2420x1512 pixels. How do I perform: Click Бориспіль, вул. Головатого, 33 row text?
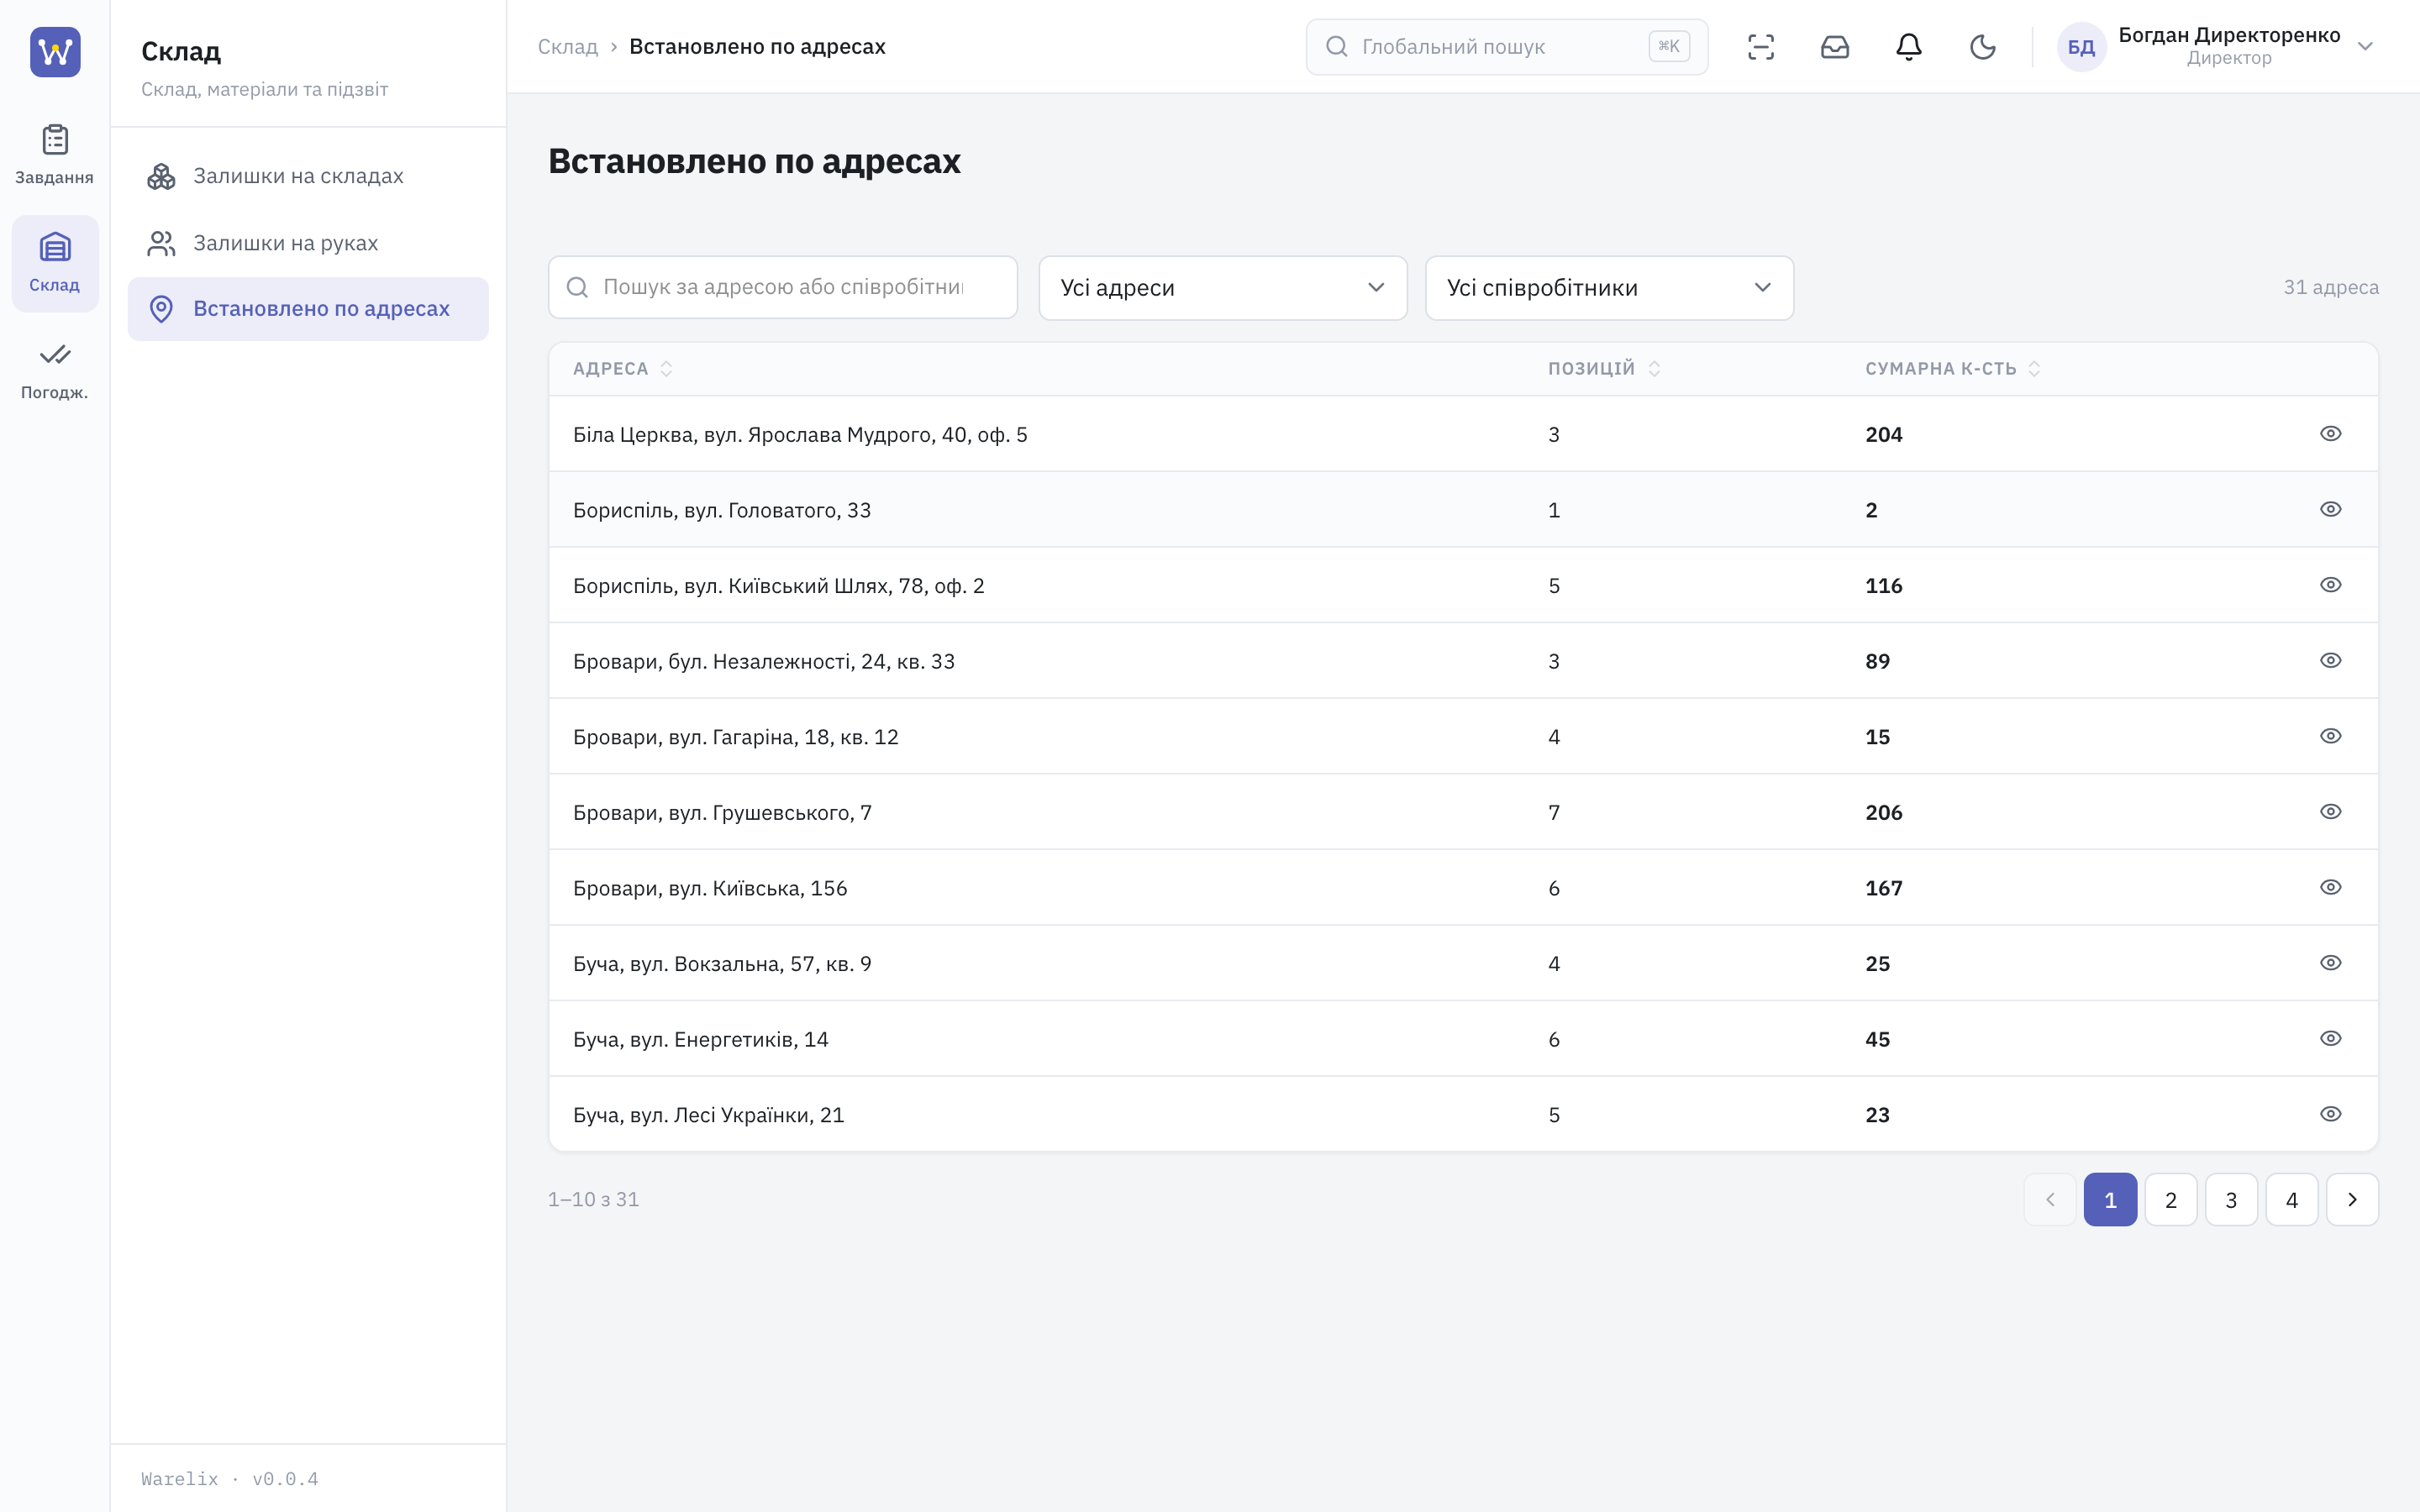[722, 511]
